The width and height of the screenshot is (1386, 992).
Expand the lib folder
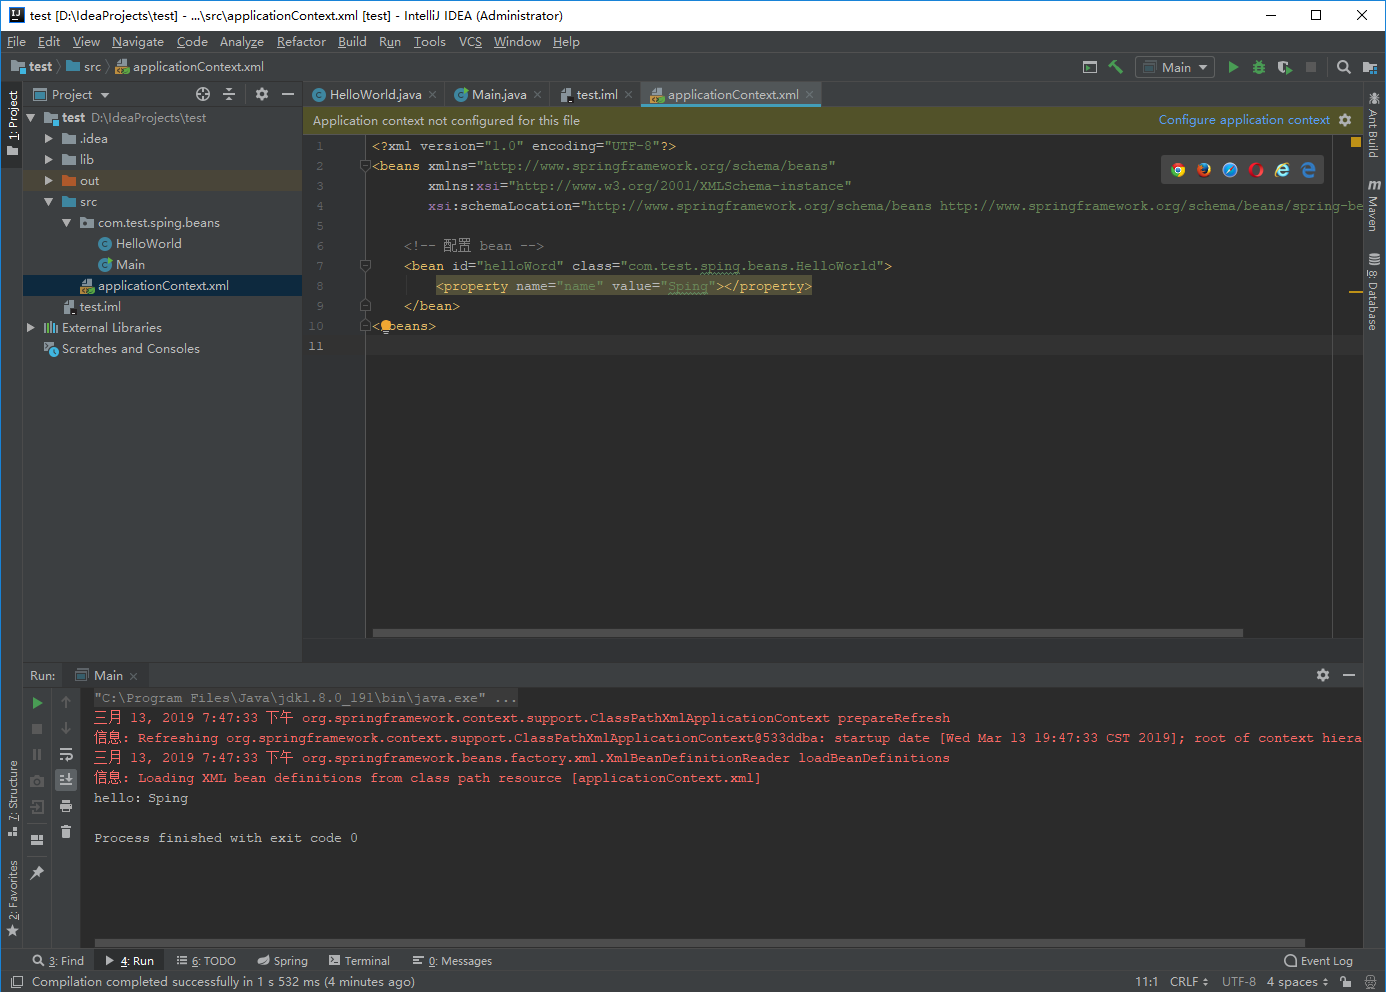pos(48,160)
